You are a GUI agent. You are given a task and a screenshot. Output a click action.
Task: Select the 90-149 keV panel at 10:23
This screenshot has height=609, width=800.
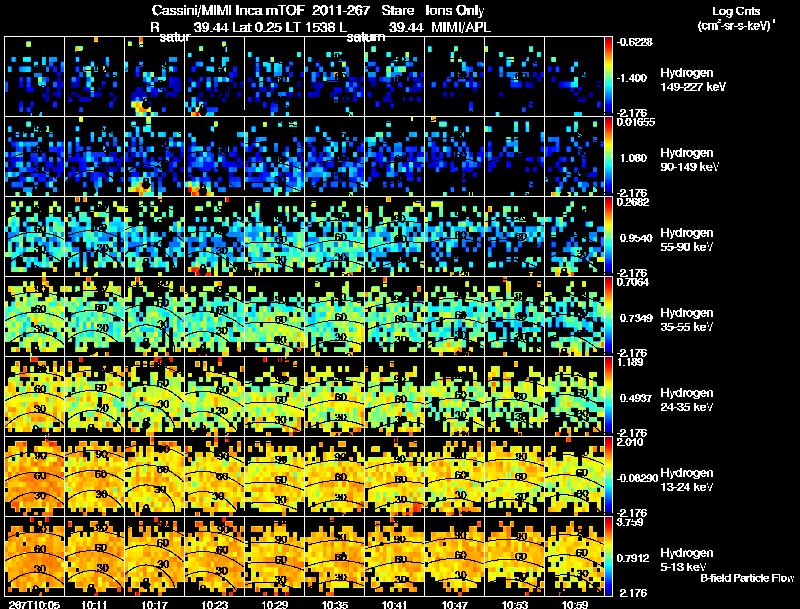215,156
